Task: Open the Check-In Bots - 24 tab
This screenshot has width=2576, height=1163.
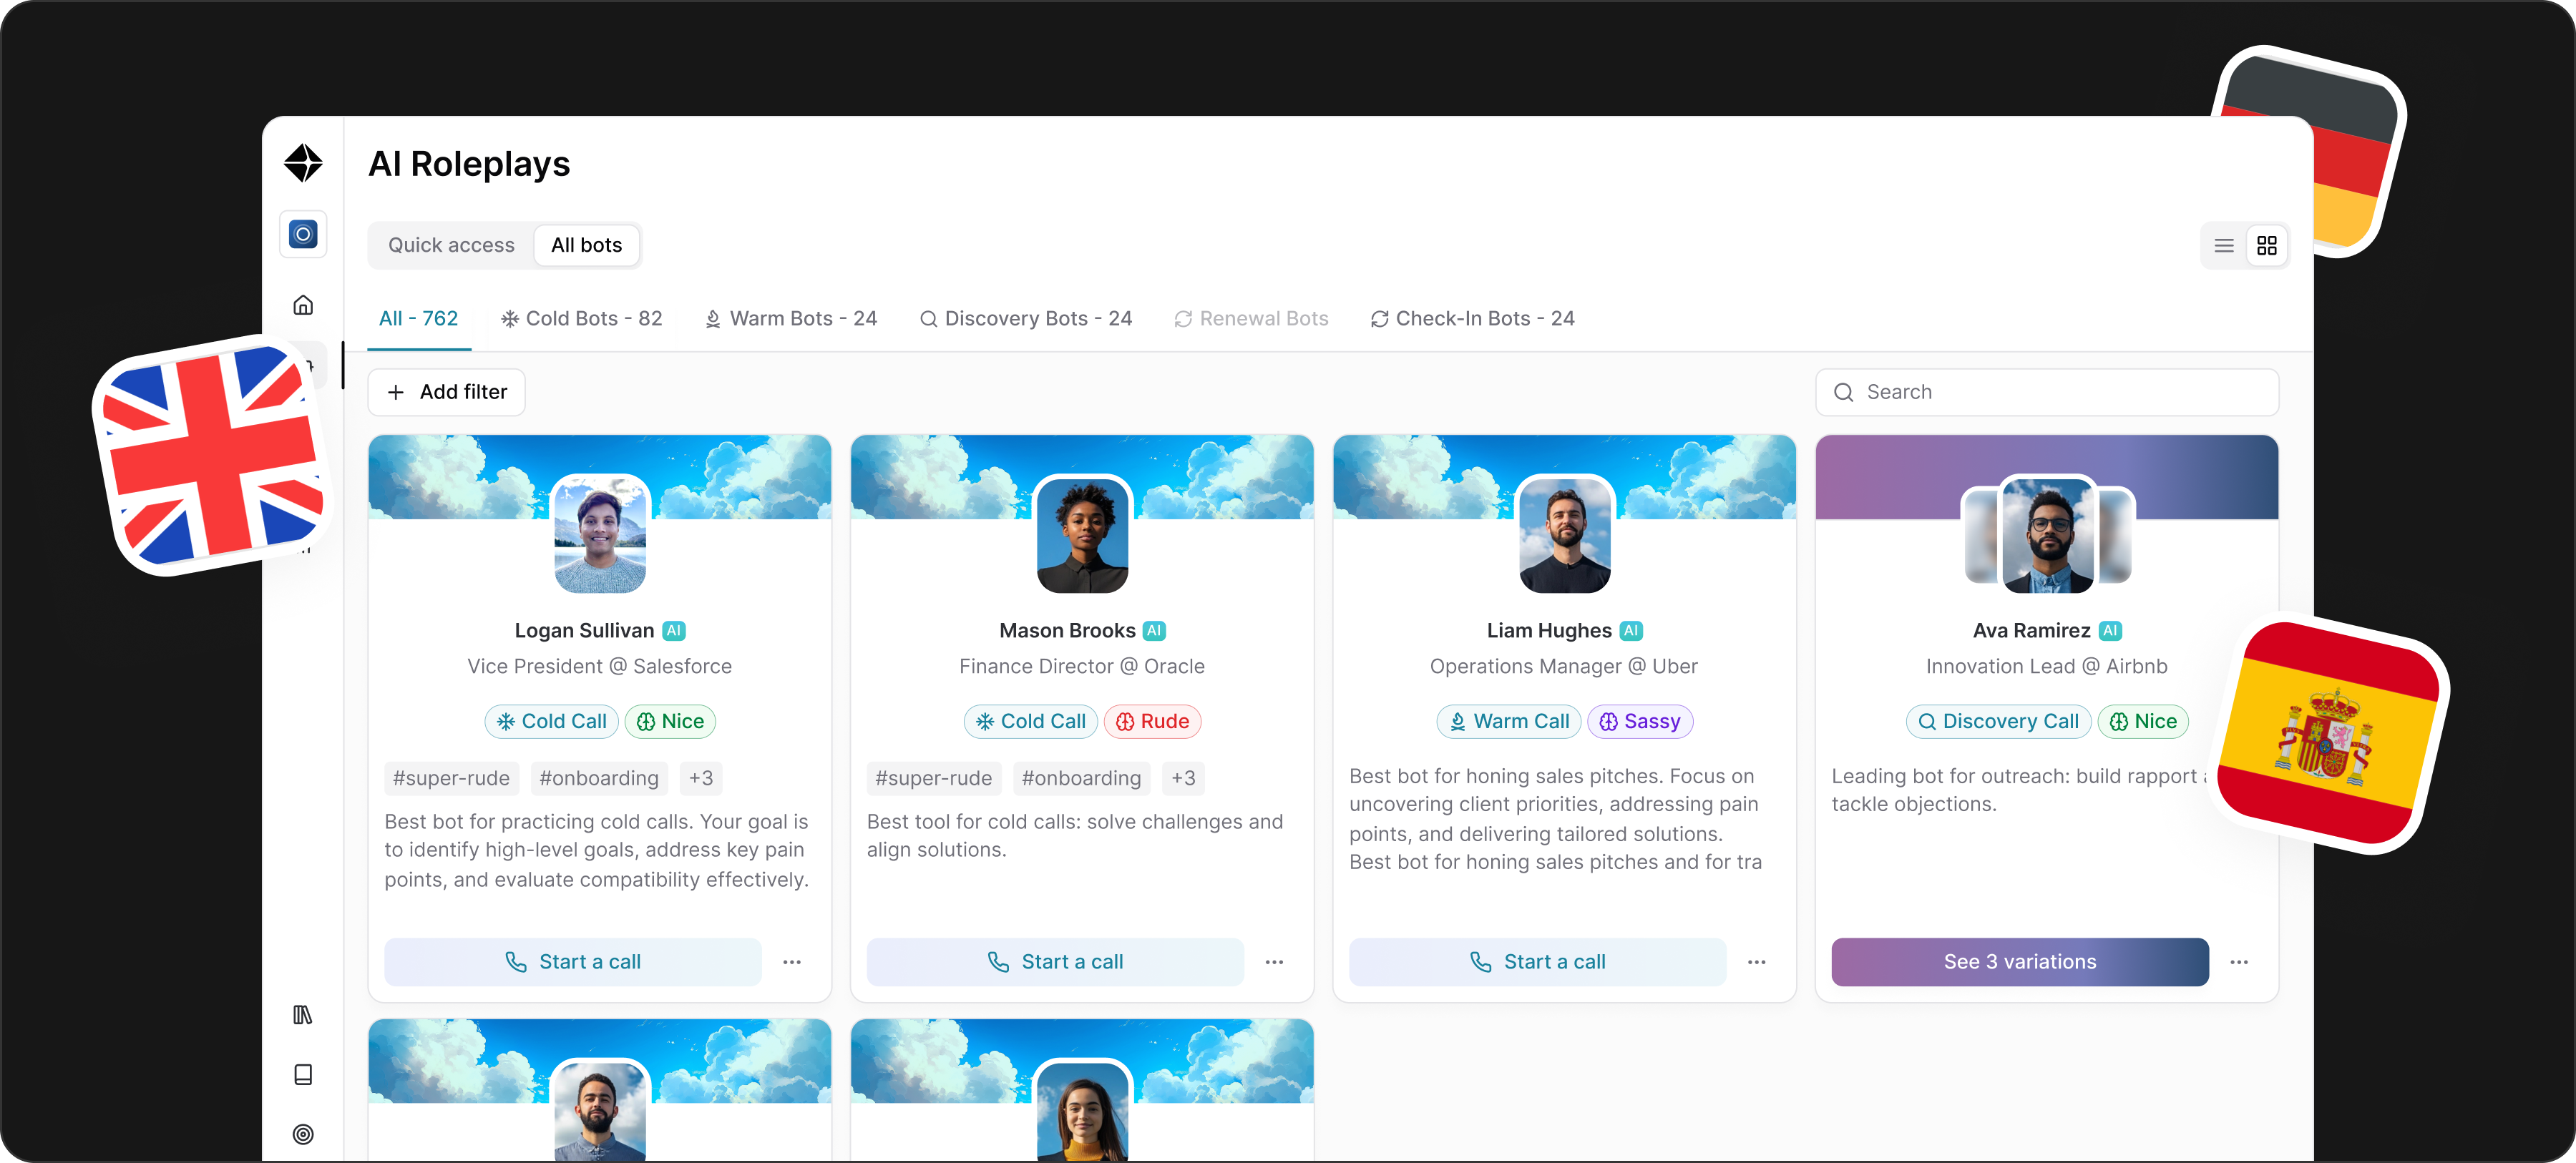Action: tap(1472, 318)
